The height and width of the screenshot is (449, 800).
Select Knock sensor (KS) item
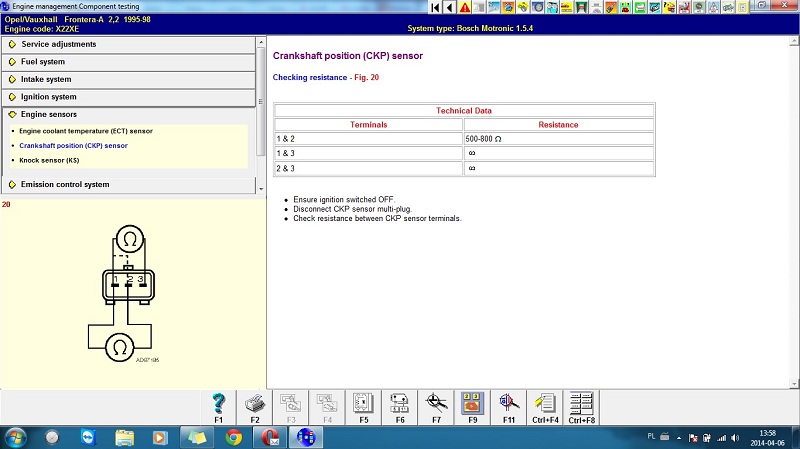click(50, 159)
